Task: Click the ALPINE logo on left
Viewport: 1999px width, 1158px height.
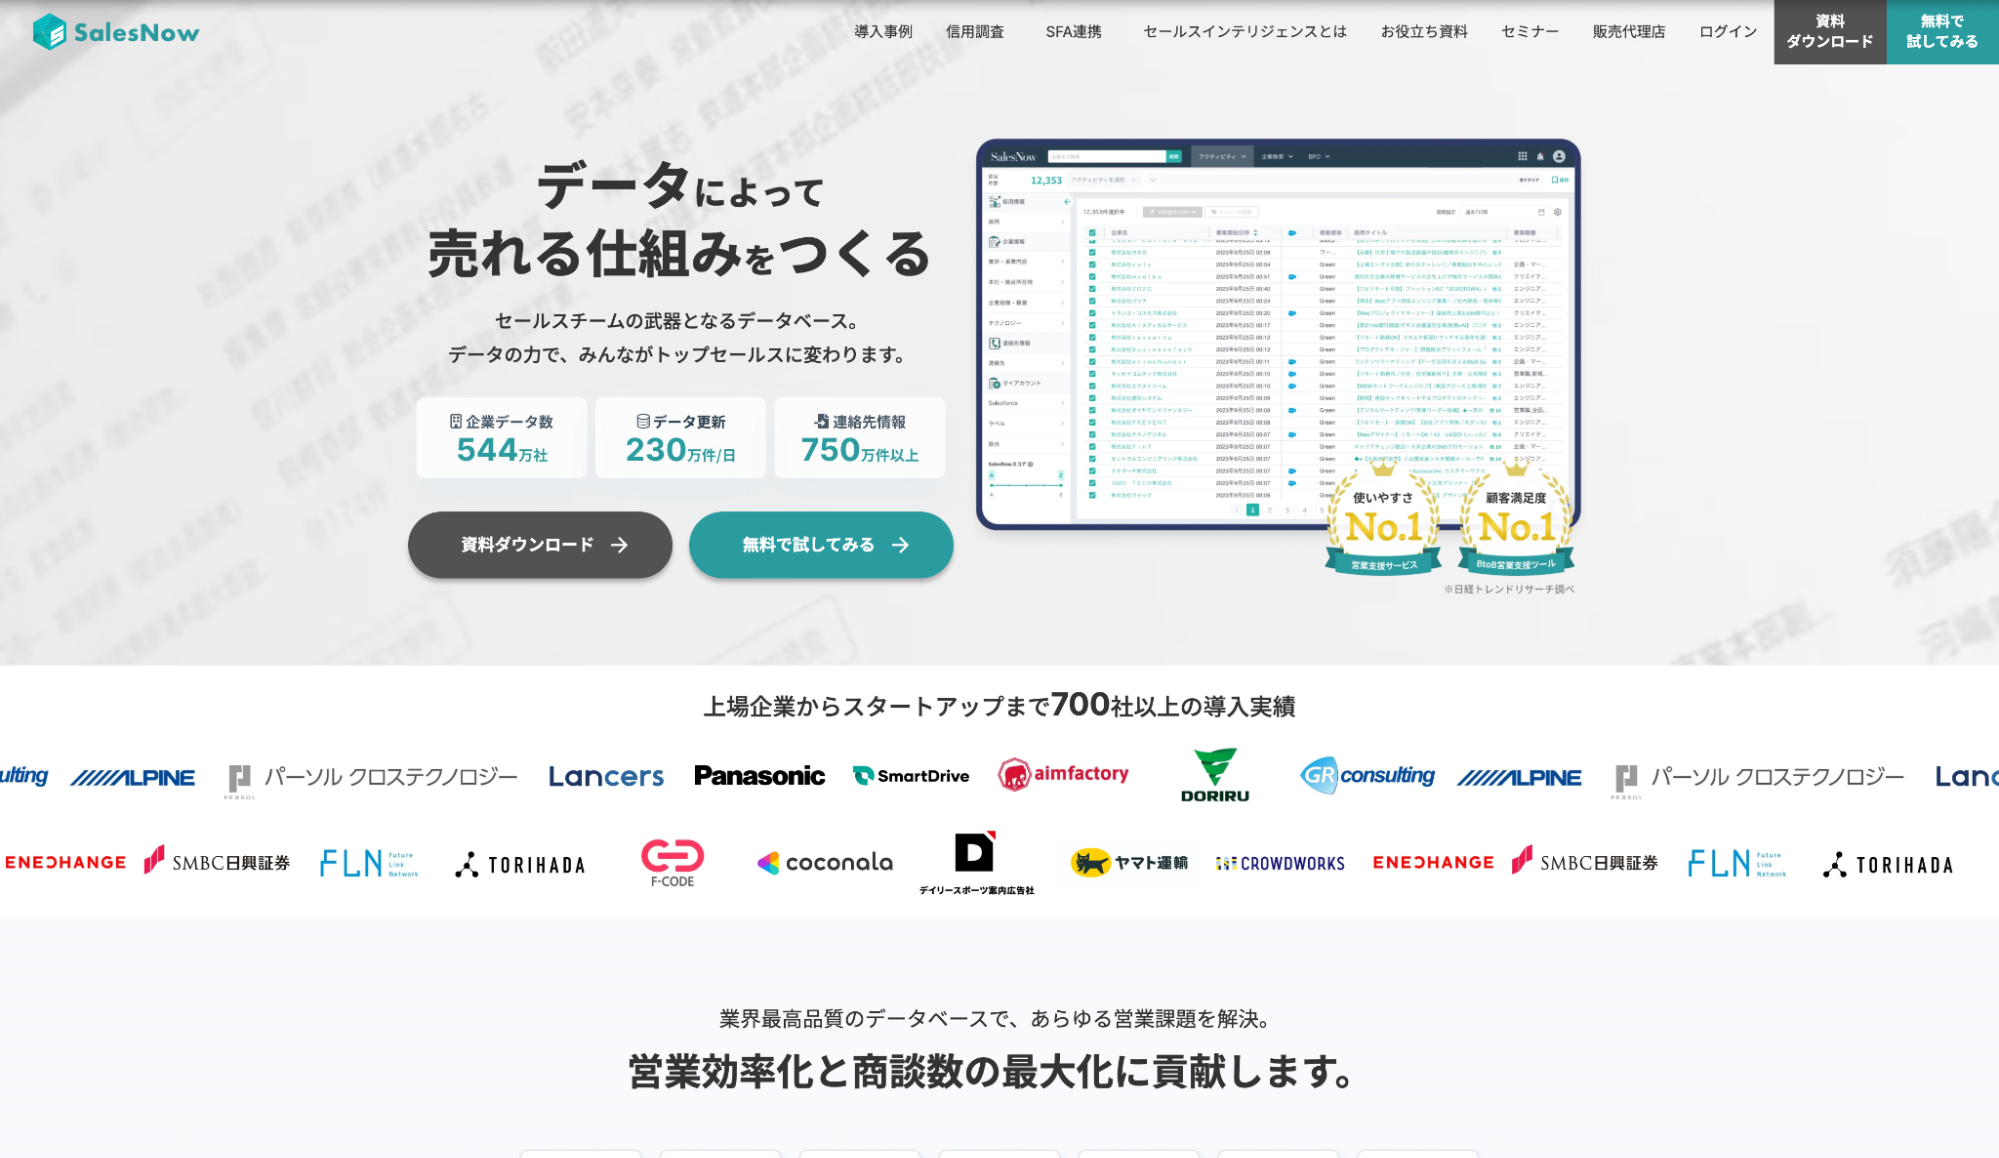Action: pos(133,778)
